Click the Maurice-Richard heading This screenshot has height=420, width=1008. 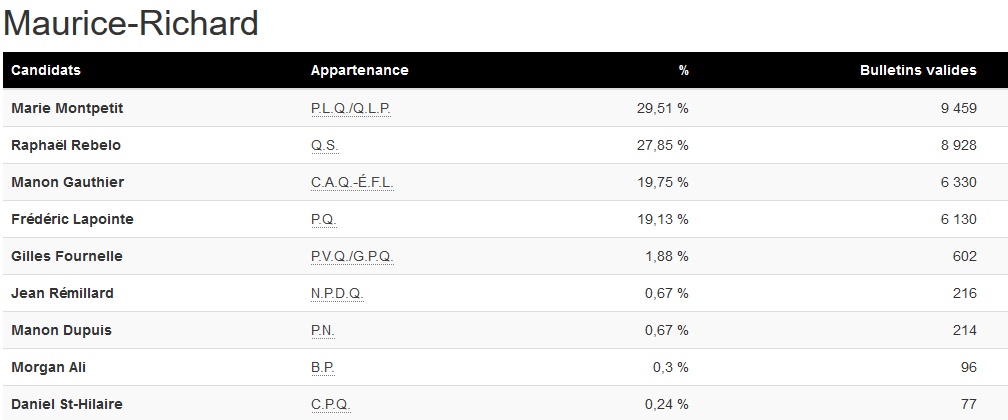click(x=132, y=23)
